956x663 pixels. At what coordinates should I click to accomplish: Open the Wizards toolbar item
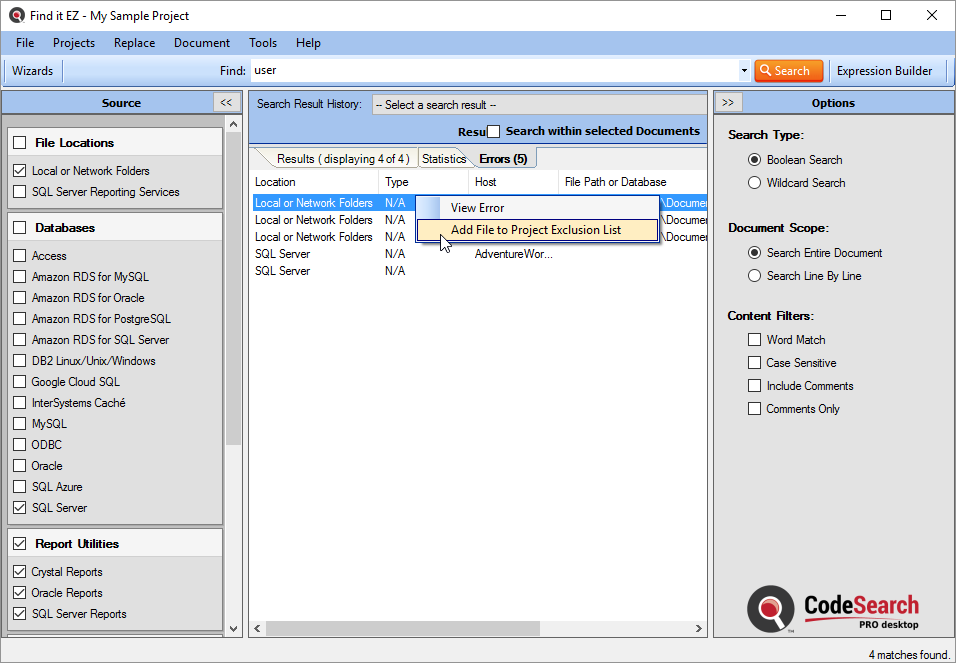pyautogui.click(x=33, y=71)
